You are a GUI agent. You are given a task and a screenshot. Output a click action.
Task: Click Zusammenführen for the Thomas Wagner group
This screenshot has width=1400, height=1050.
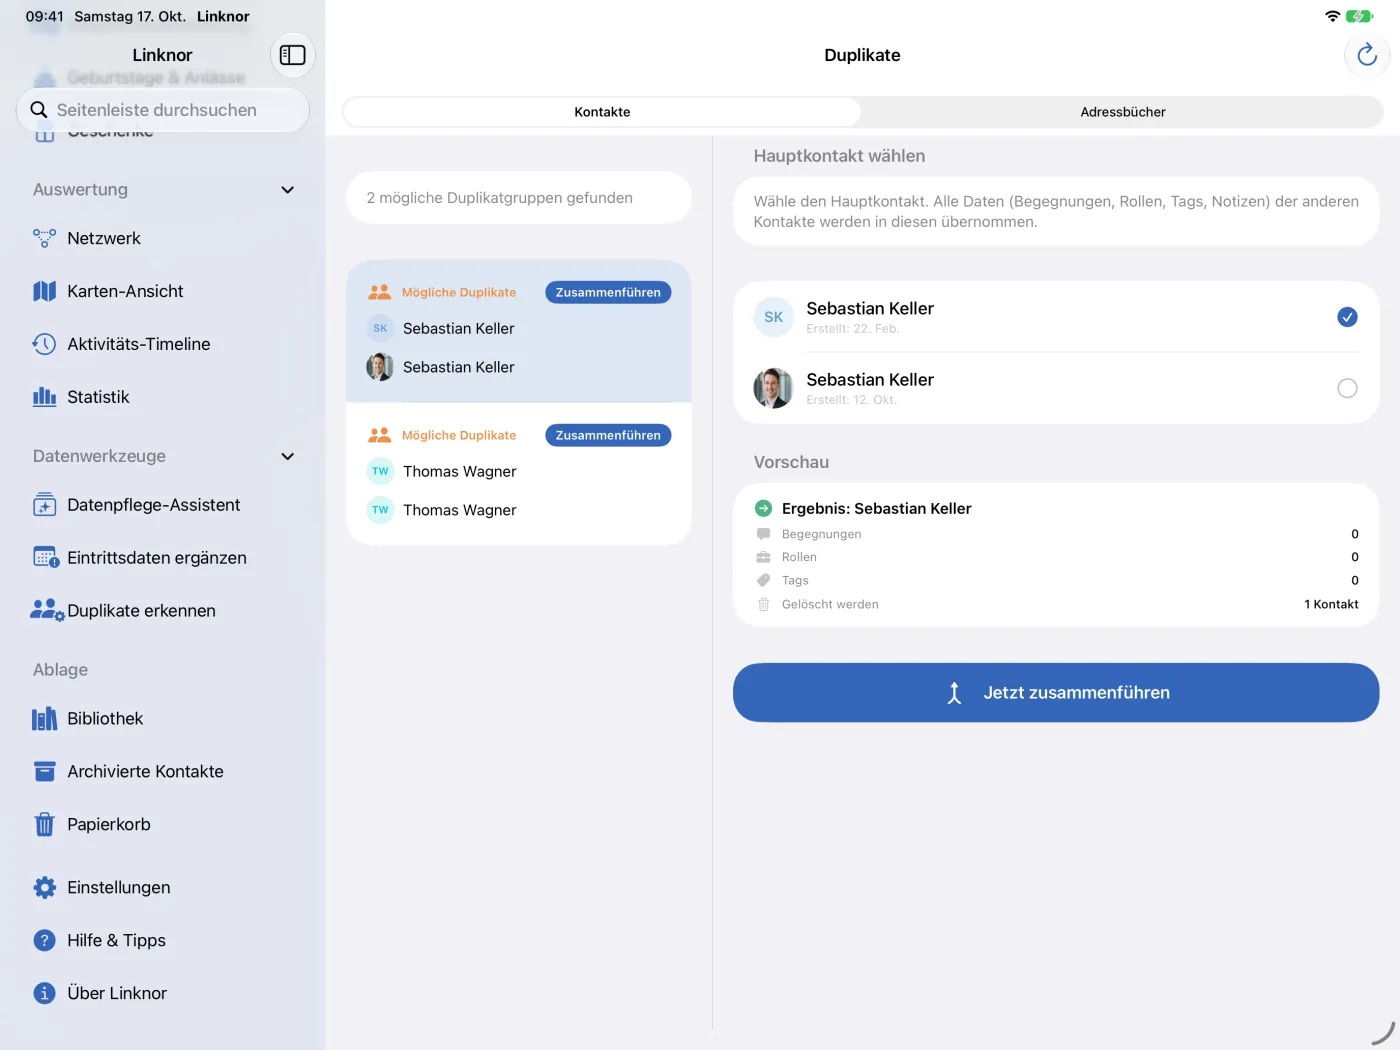(x=608, y=435)
